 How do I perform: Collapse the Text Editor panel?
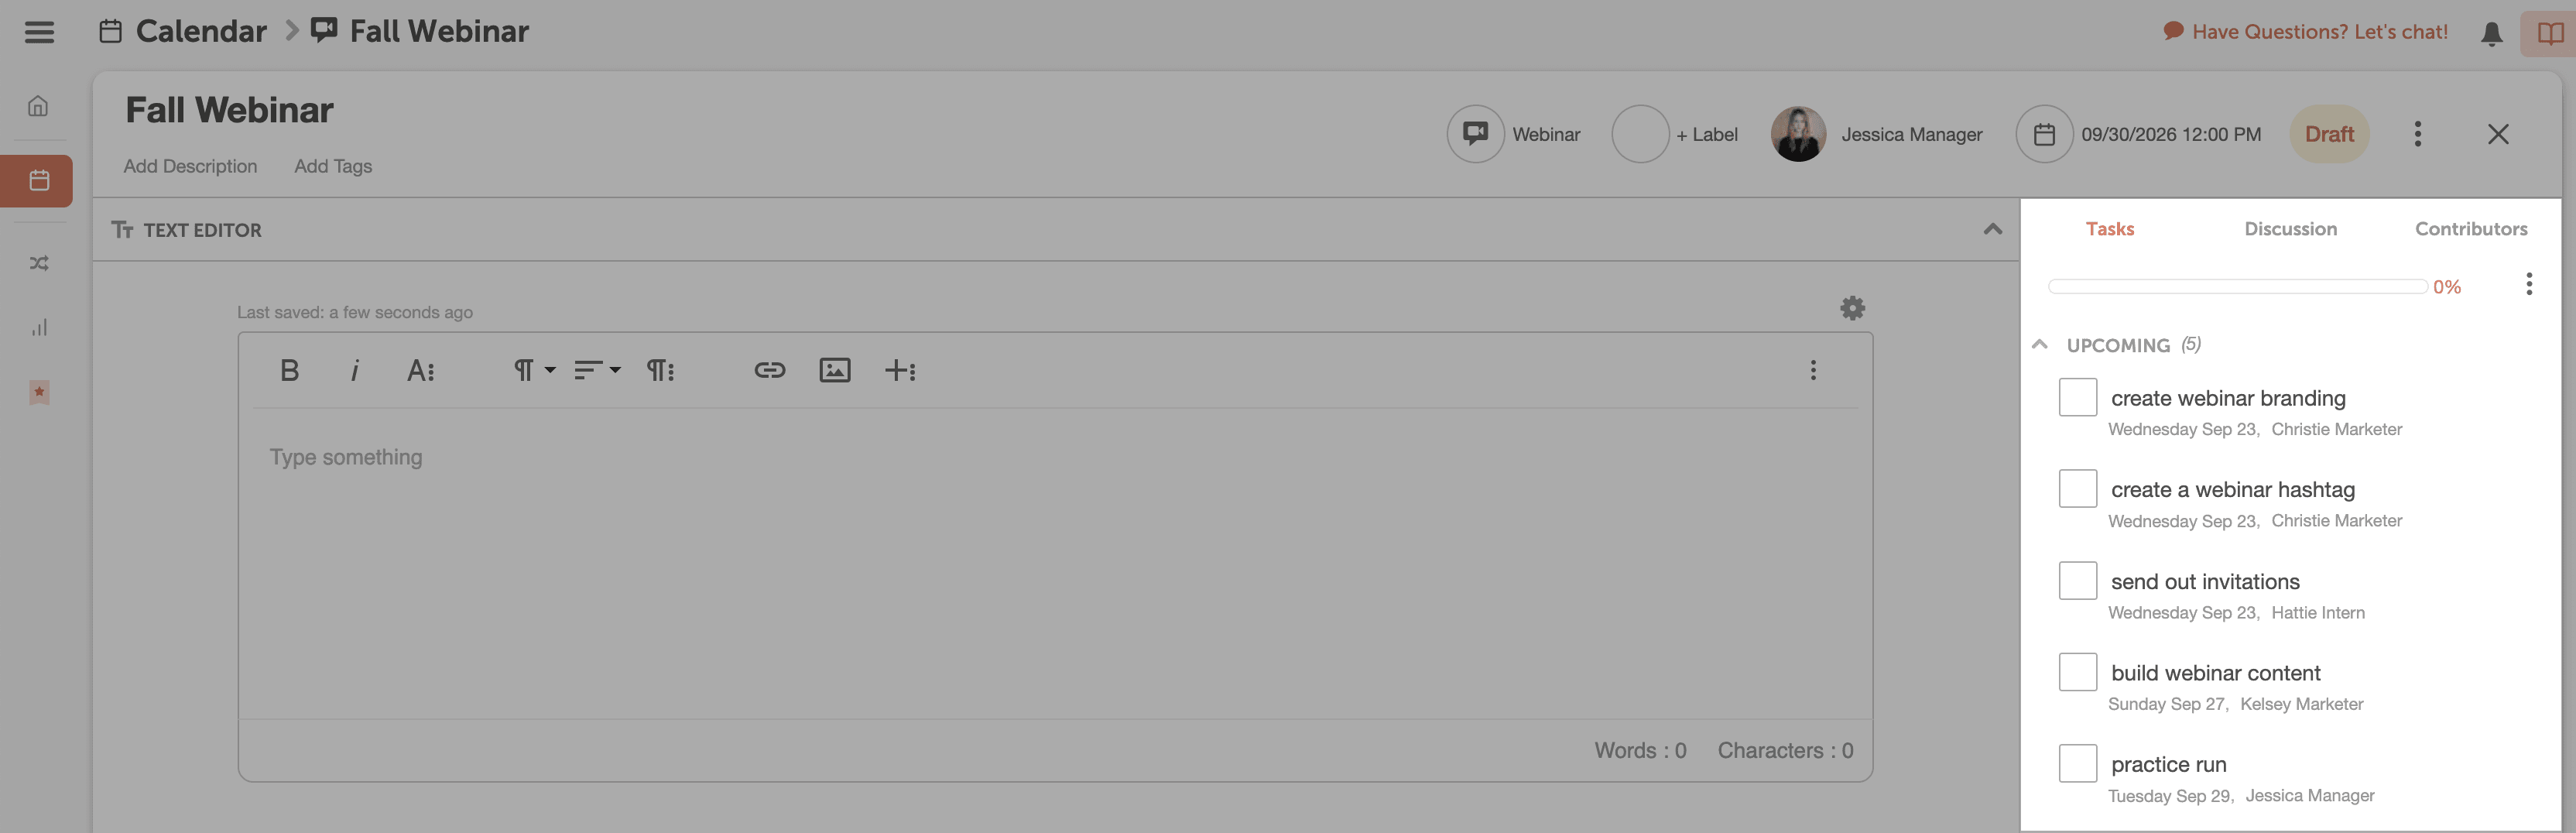pos(1992,230)
